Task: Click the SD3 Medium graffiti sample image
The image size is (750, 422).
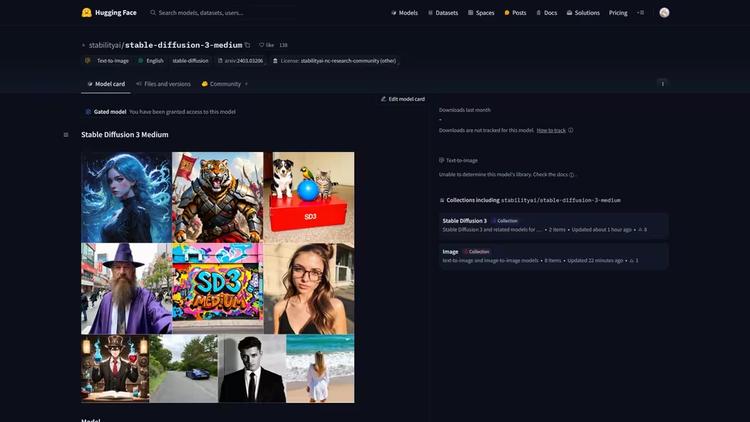Action: 218,288
